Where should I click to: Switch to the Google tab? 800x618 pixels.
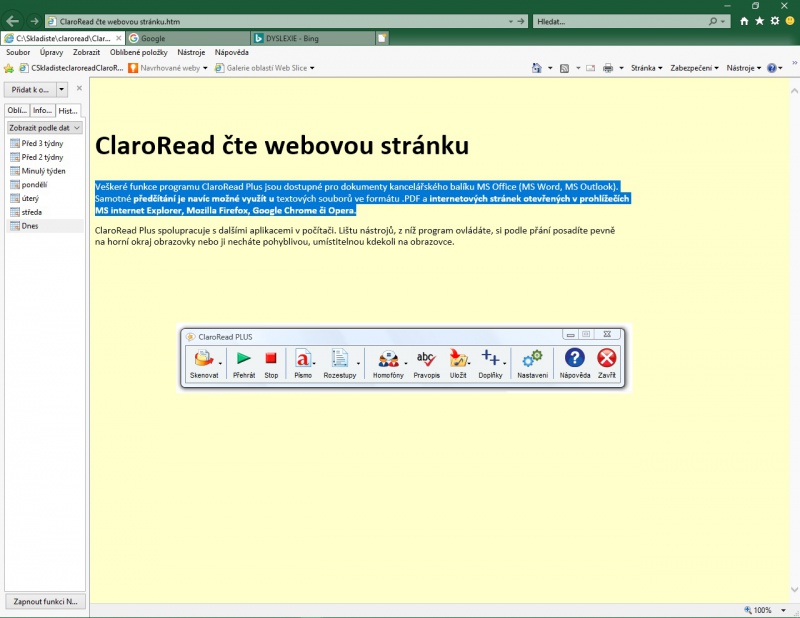(x=188, y=38)
